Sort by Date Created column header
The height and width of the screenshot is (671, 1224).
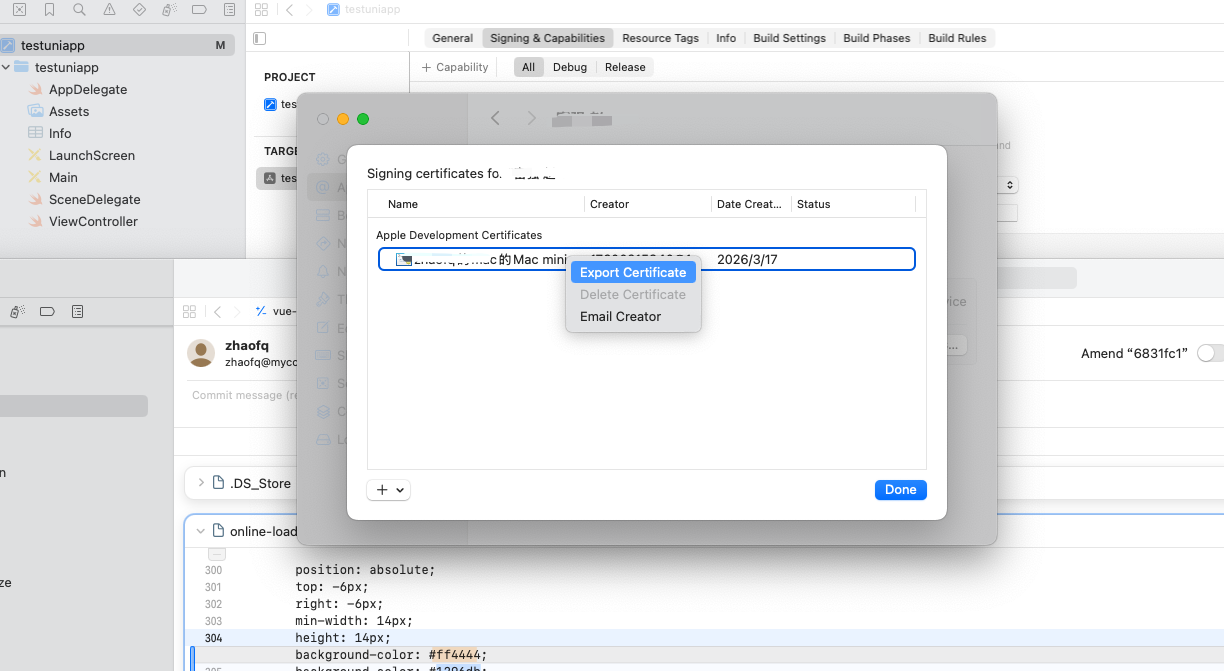(751, 204)
